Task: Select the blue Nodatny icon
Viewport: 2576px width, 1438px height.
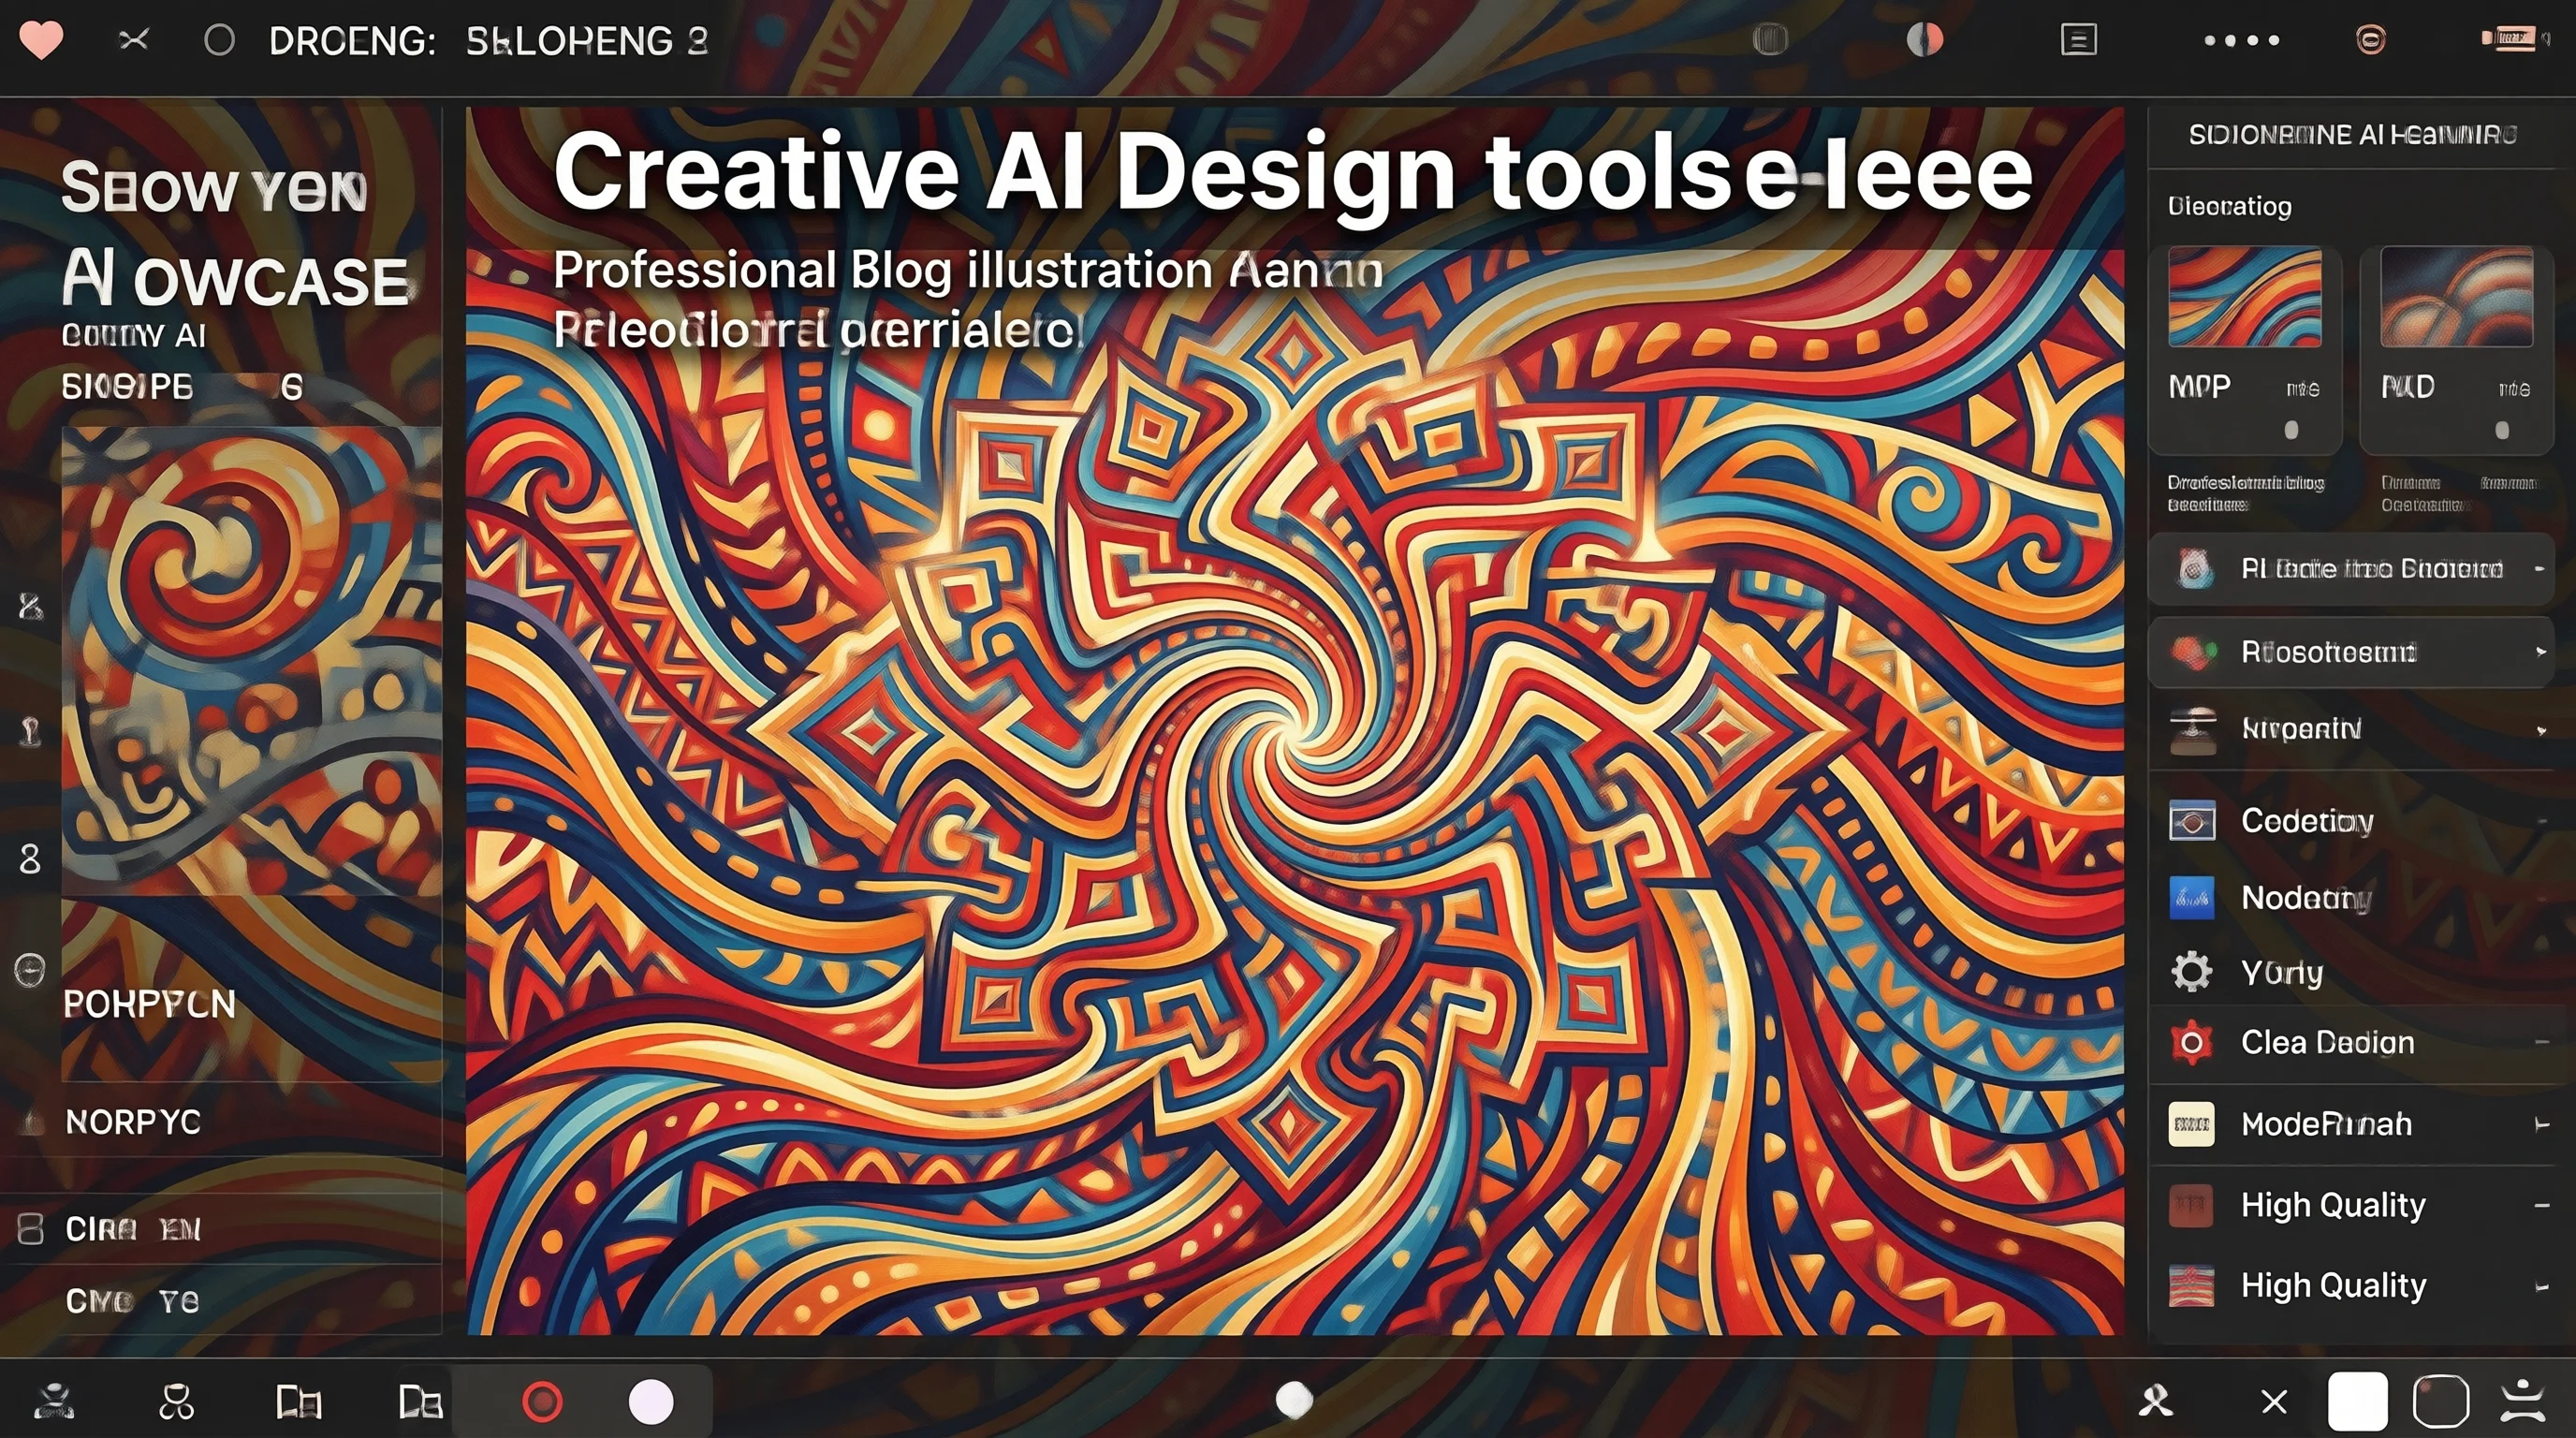Action: click(2191, 897)
